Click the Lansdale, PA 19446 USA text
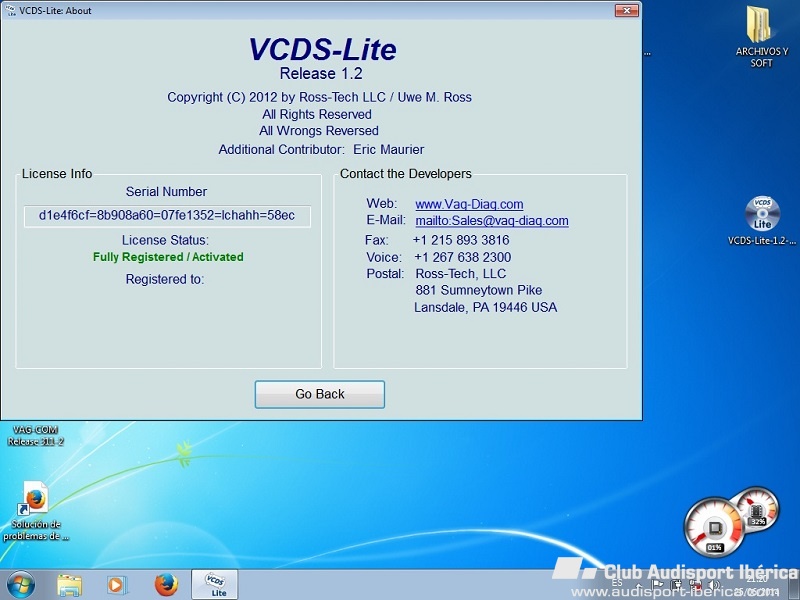This screenshot has width=800, height=600. (x=485, y=307)
